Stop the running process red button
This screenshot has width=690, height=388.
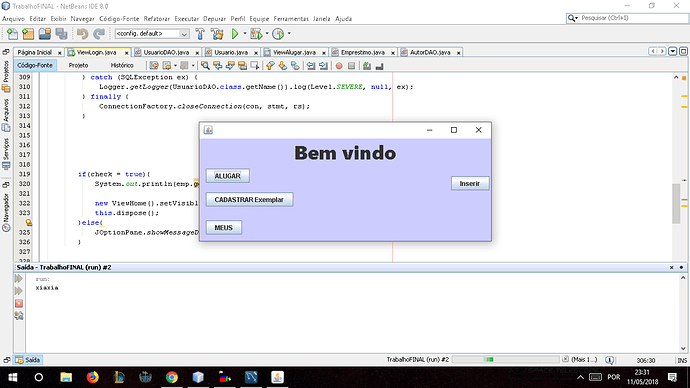(x=18, y=303)
